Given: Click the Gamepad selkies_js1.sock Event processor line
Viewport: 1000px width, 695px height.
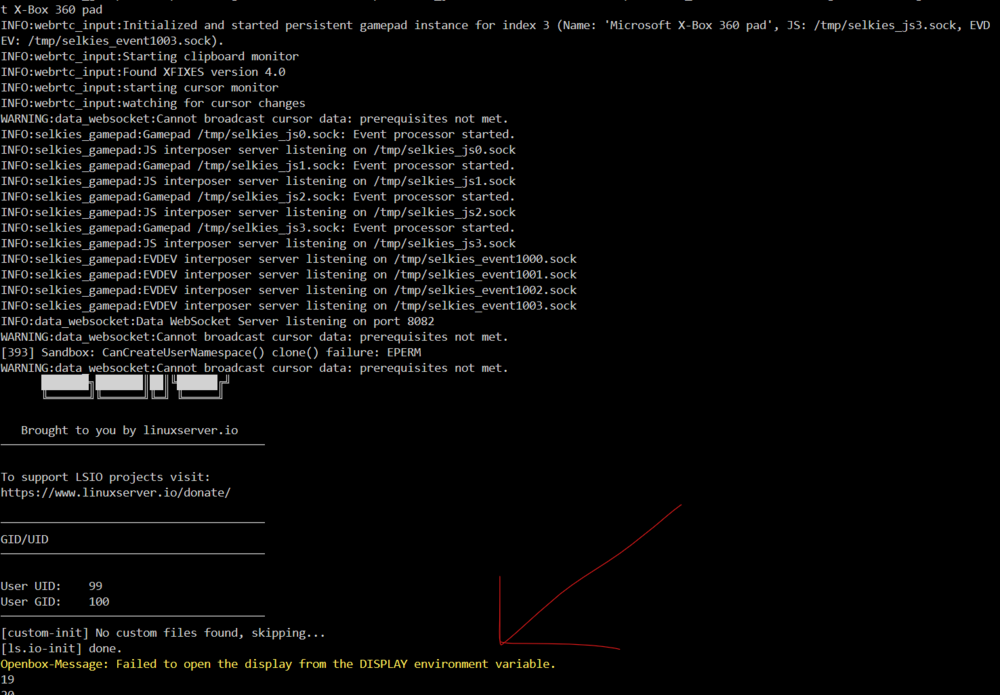Looking at the screenshot, I should pos(258,166).
